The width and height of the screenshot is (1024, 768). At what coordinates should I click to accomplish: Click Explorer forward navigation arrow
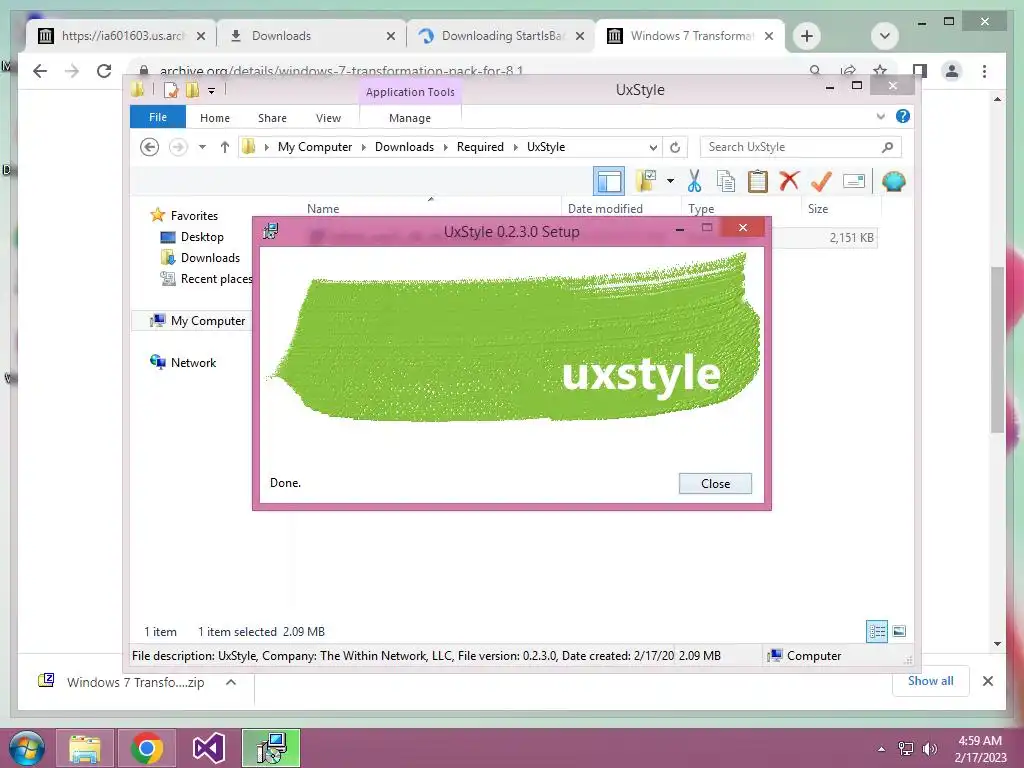point(178,147)
